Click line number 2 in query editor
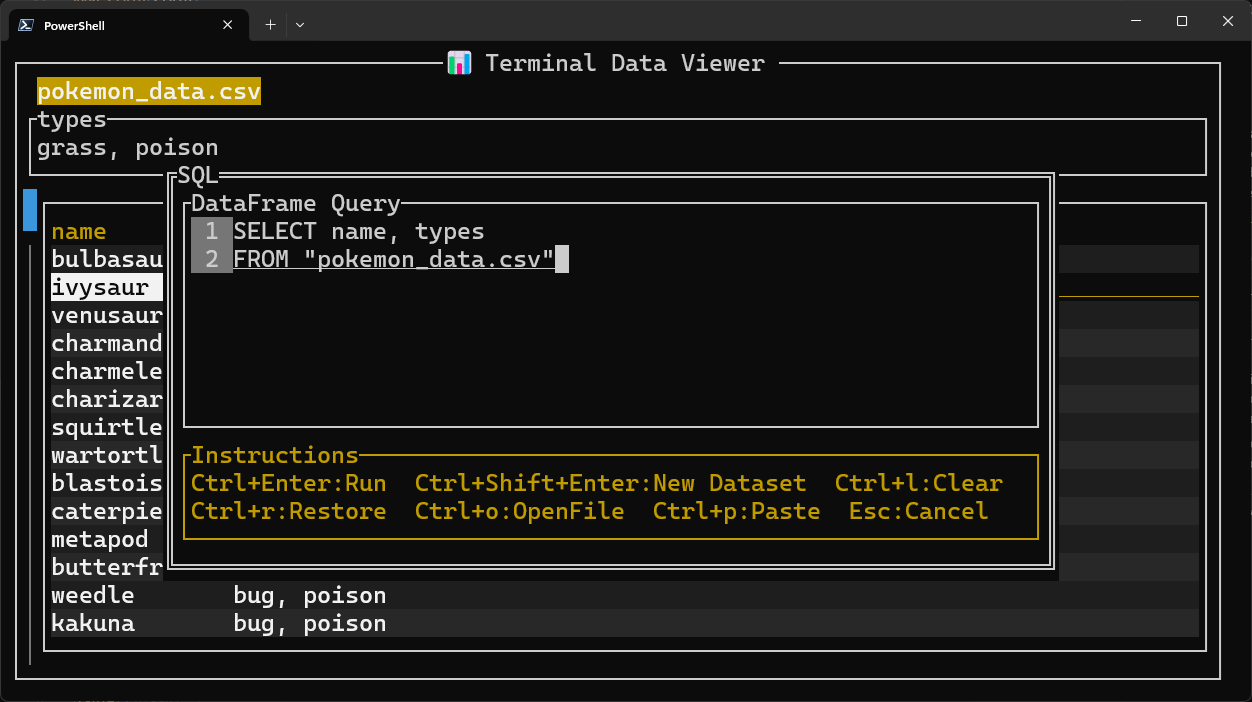 point(211,259)
